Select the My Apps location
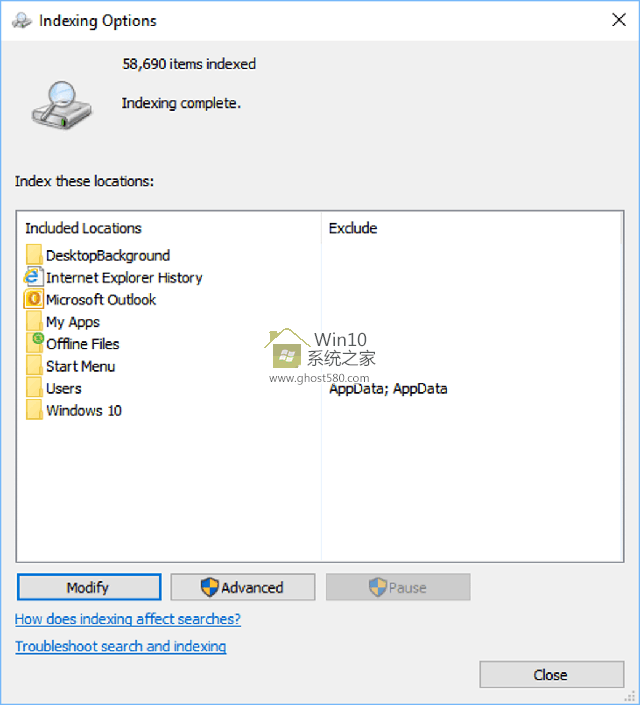Screen dimensions: 640x705 pyautogui.click(x=63, y=321)
